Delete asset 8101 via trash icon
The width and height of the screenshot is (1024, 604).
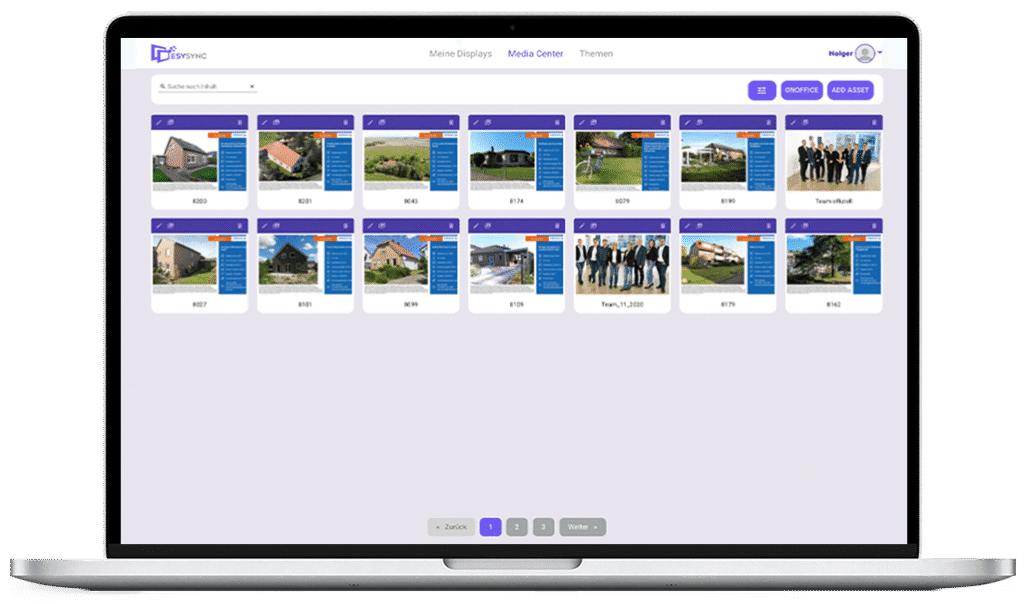point(345,225)
